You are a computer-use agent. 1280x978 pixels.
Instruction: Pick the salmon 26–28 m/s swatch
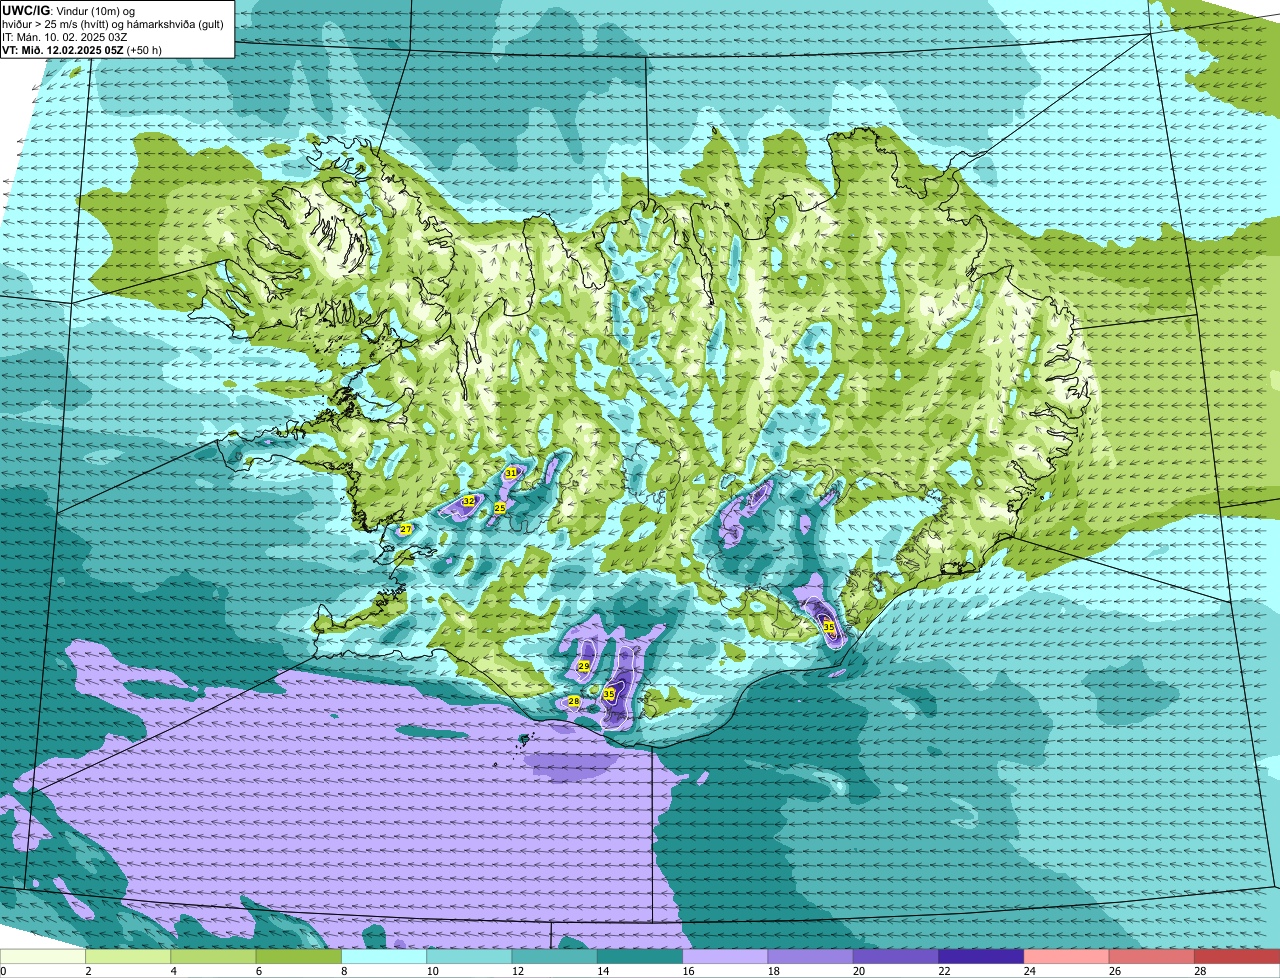pos(1152,957)
